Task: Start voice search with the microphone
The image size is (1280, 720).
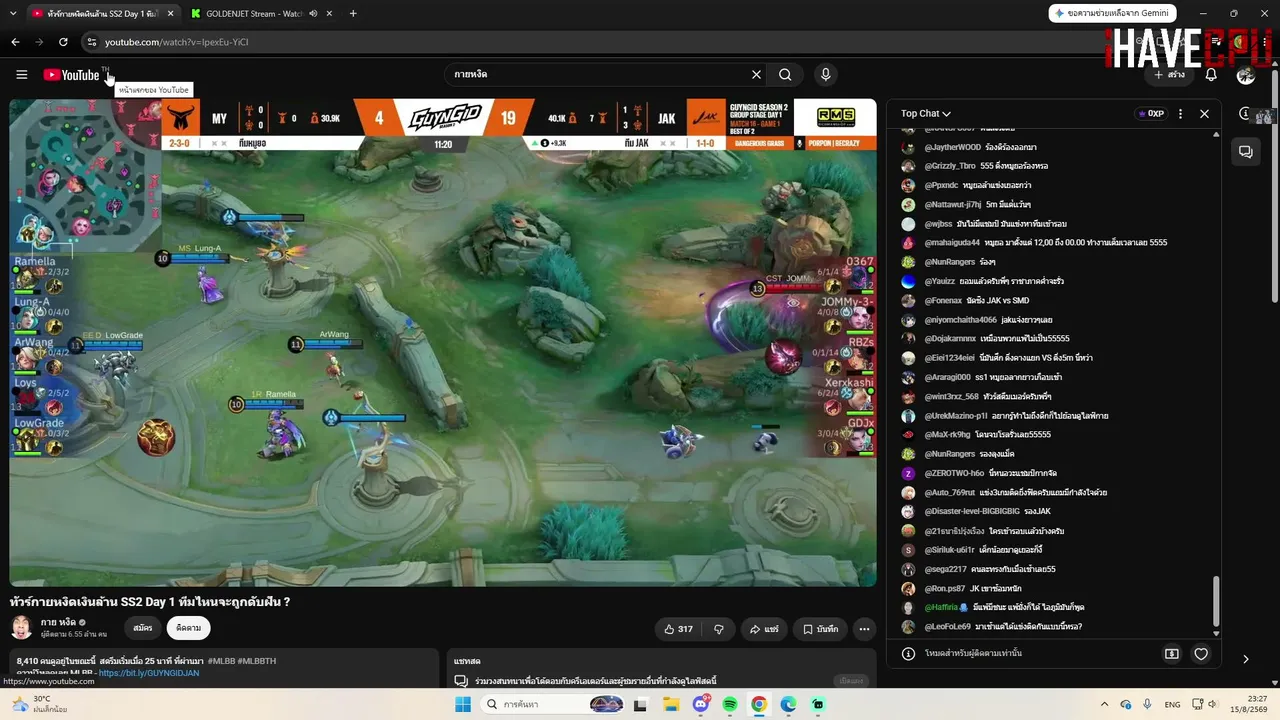Action: click(x=825, y=74)
